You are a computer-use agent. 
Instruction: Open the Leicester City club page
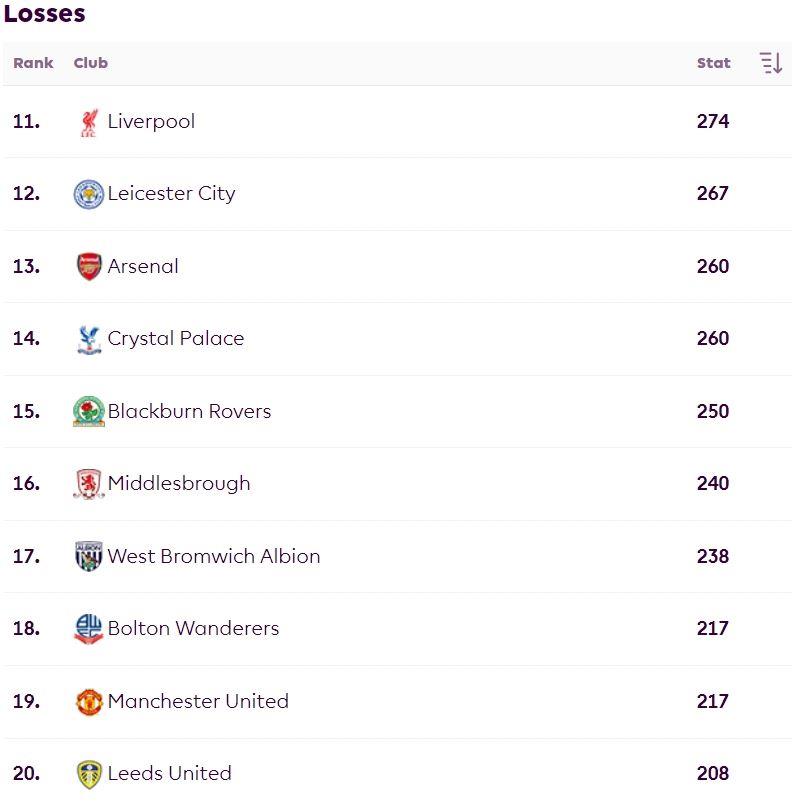pos(171,193)
